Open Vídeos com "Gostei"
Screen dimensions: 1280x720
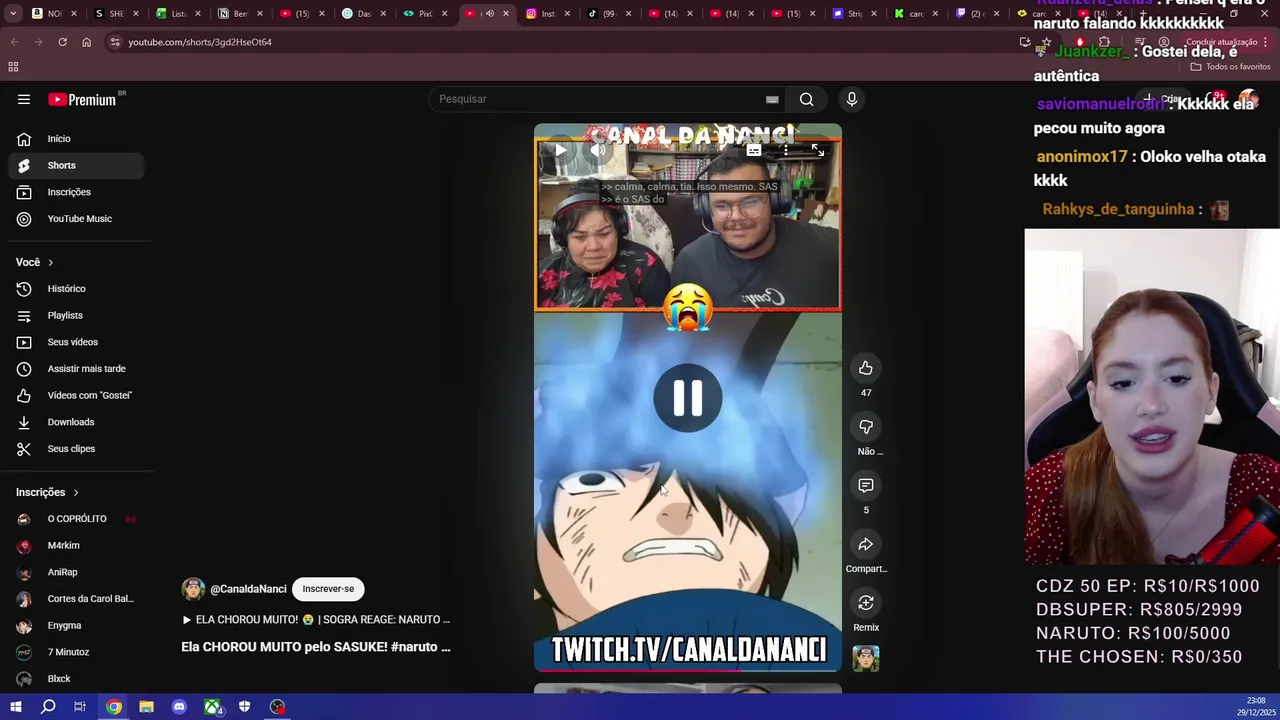pyautogui.click(x=76, y=395)
